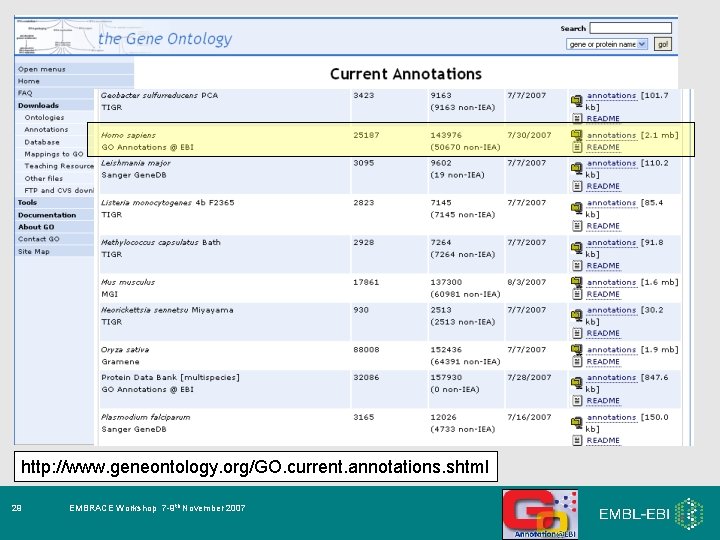Click the README icon in Listeria monocytogenes row
Image resolution: width=720 pixels, height=540 pixels.
(577, 225)
